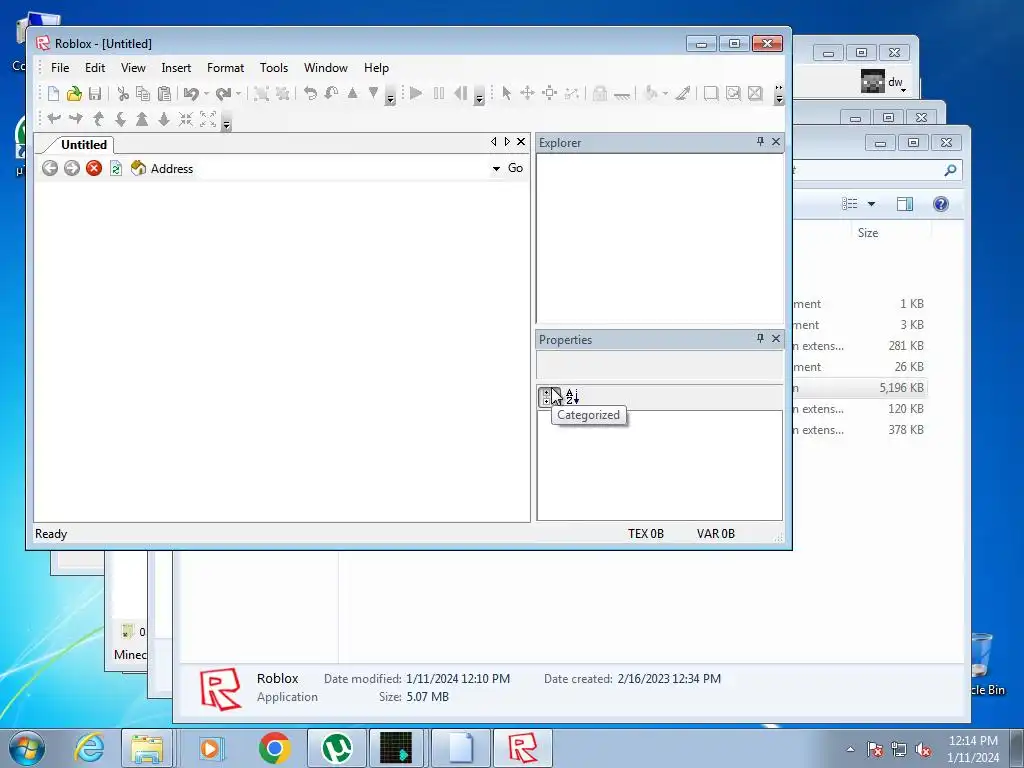Close the Properties panel
This screenshot has height=768, width=1024.
click(x=776, y=338)
